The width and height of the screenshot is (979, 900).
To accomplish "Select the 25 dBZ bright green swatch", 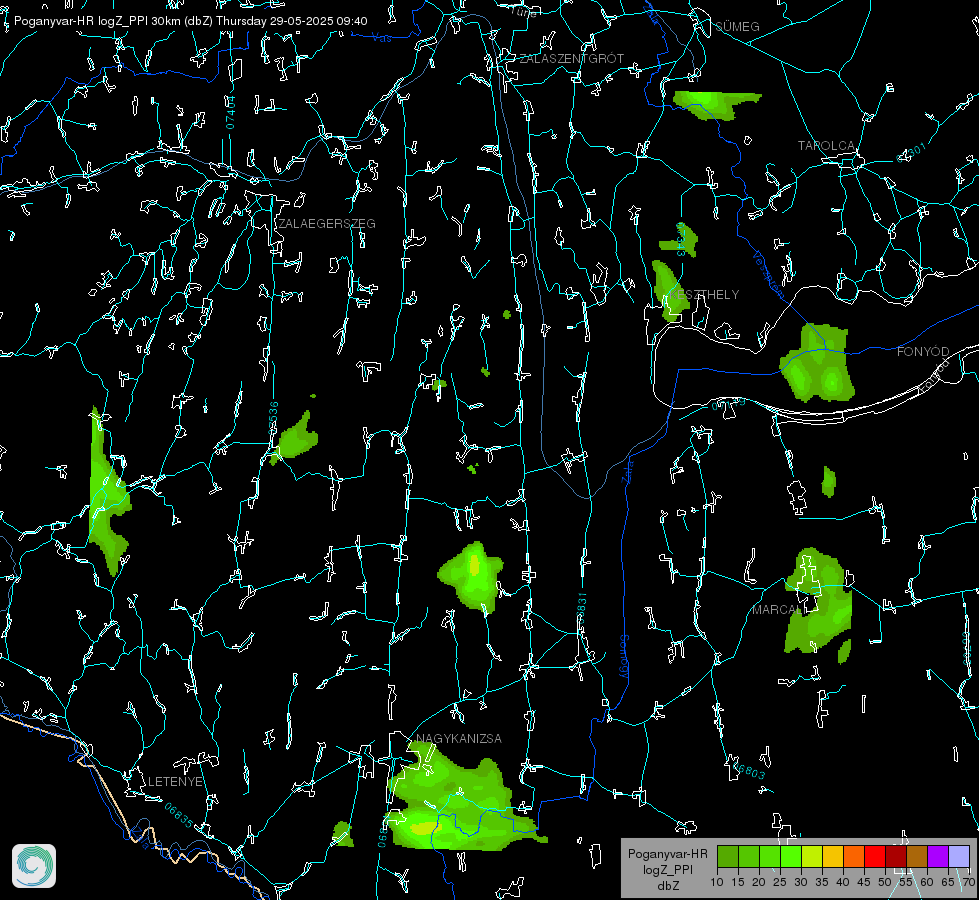I will 791,856.
